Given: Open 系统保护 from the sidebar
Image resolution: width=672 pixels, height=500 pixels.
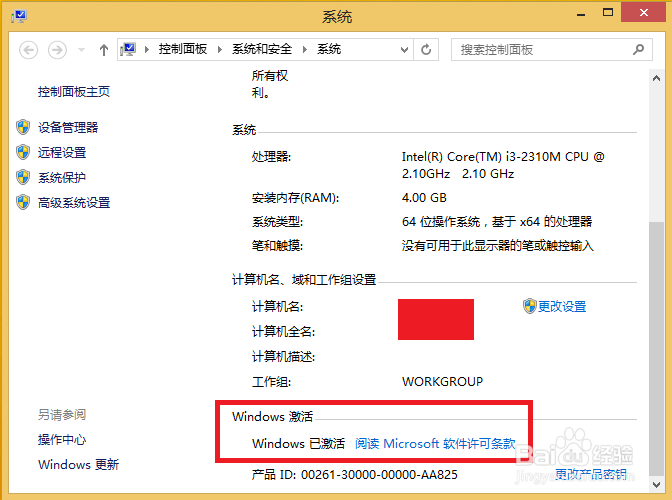Looking at the screenshot, I should coord(62,177).
